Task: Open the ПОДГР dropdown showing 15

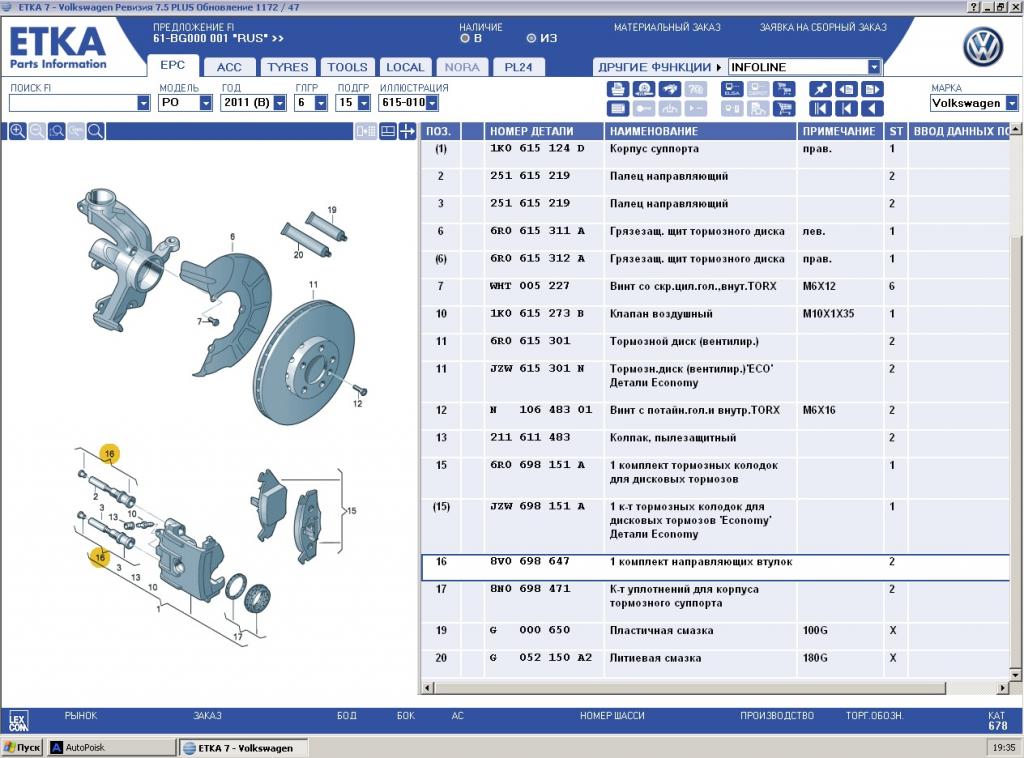Action: 364,103
